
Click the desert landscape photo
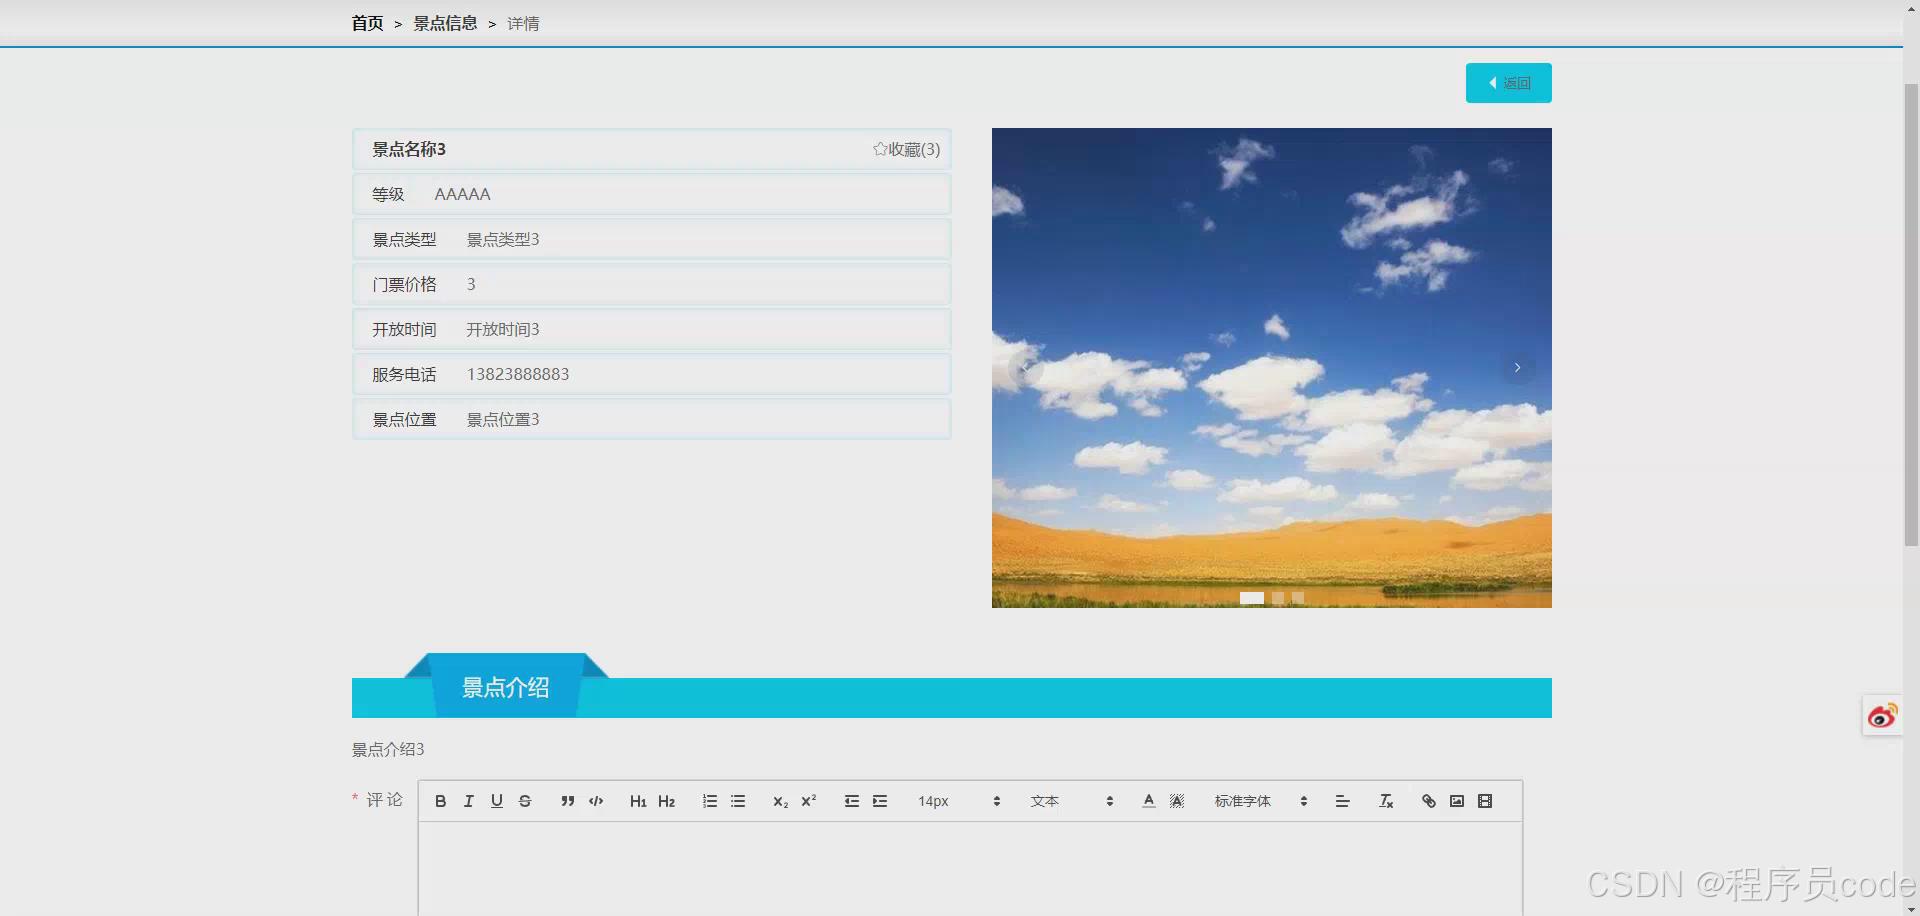[1272, 368]
